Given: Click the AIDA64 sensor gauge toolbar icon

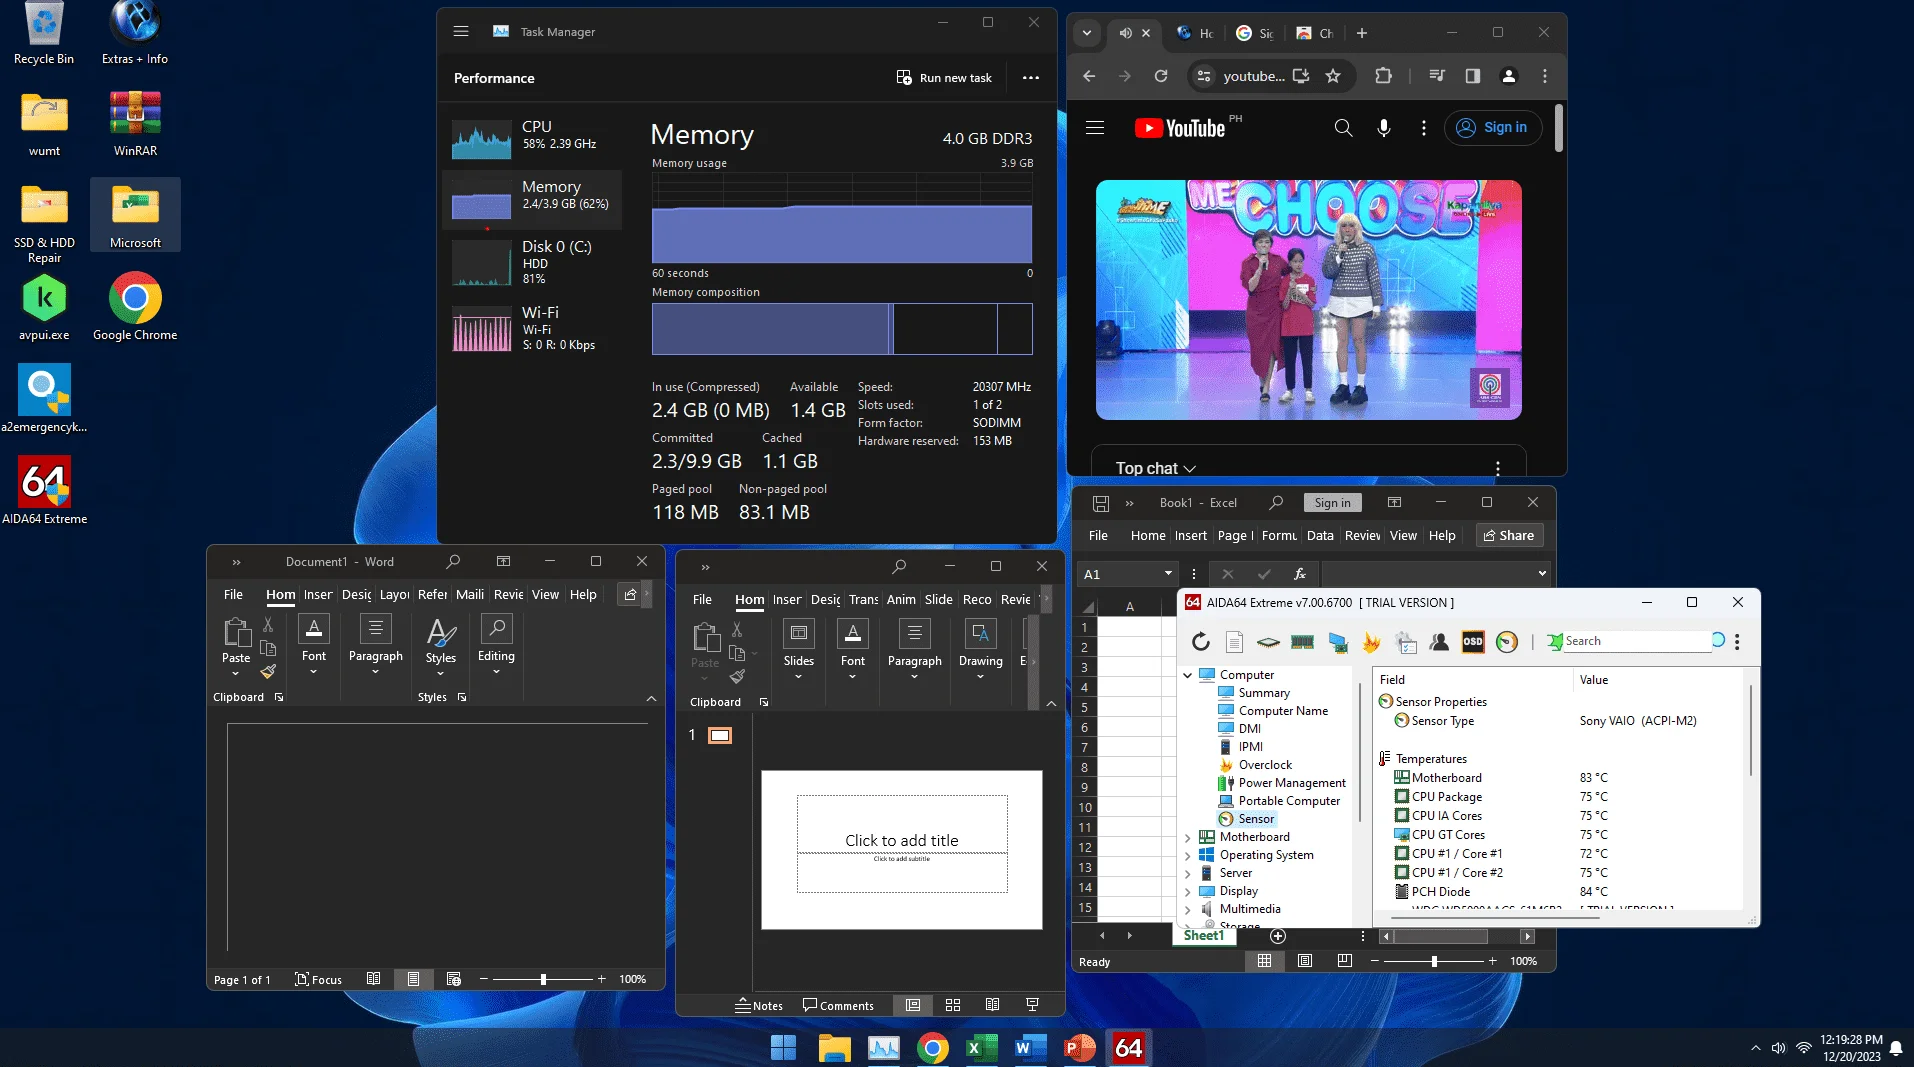Looking at the screenshot, I should click(1507, 642).
